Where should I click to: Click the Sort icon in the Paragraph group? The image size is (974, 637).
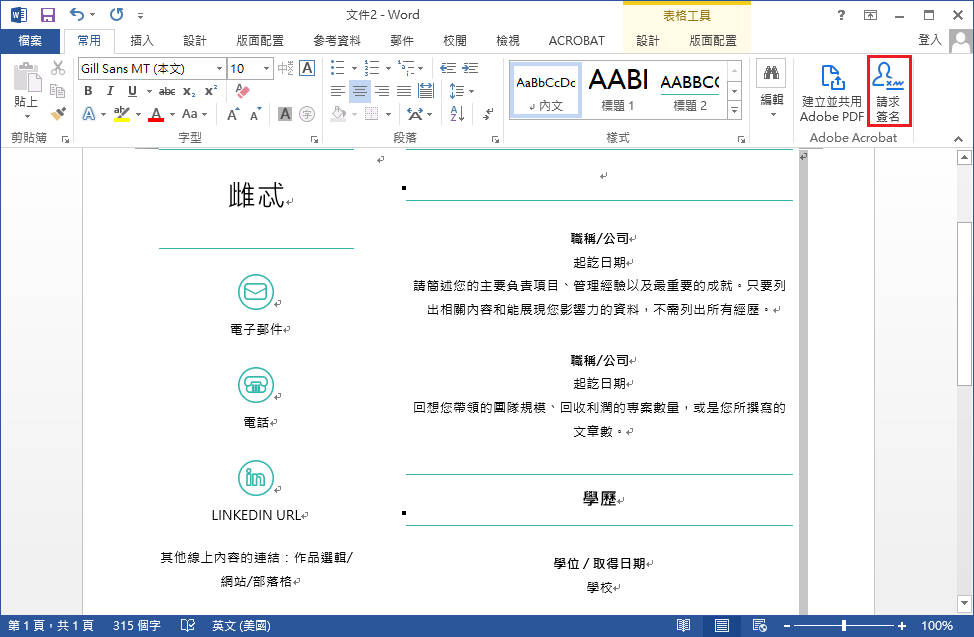click(456, 113)
